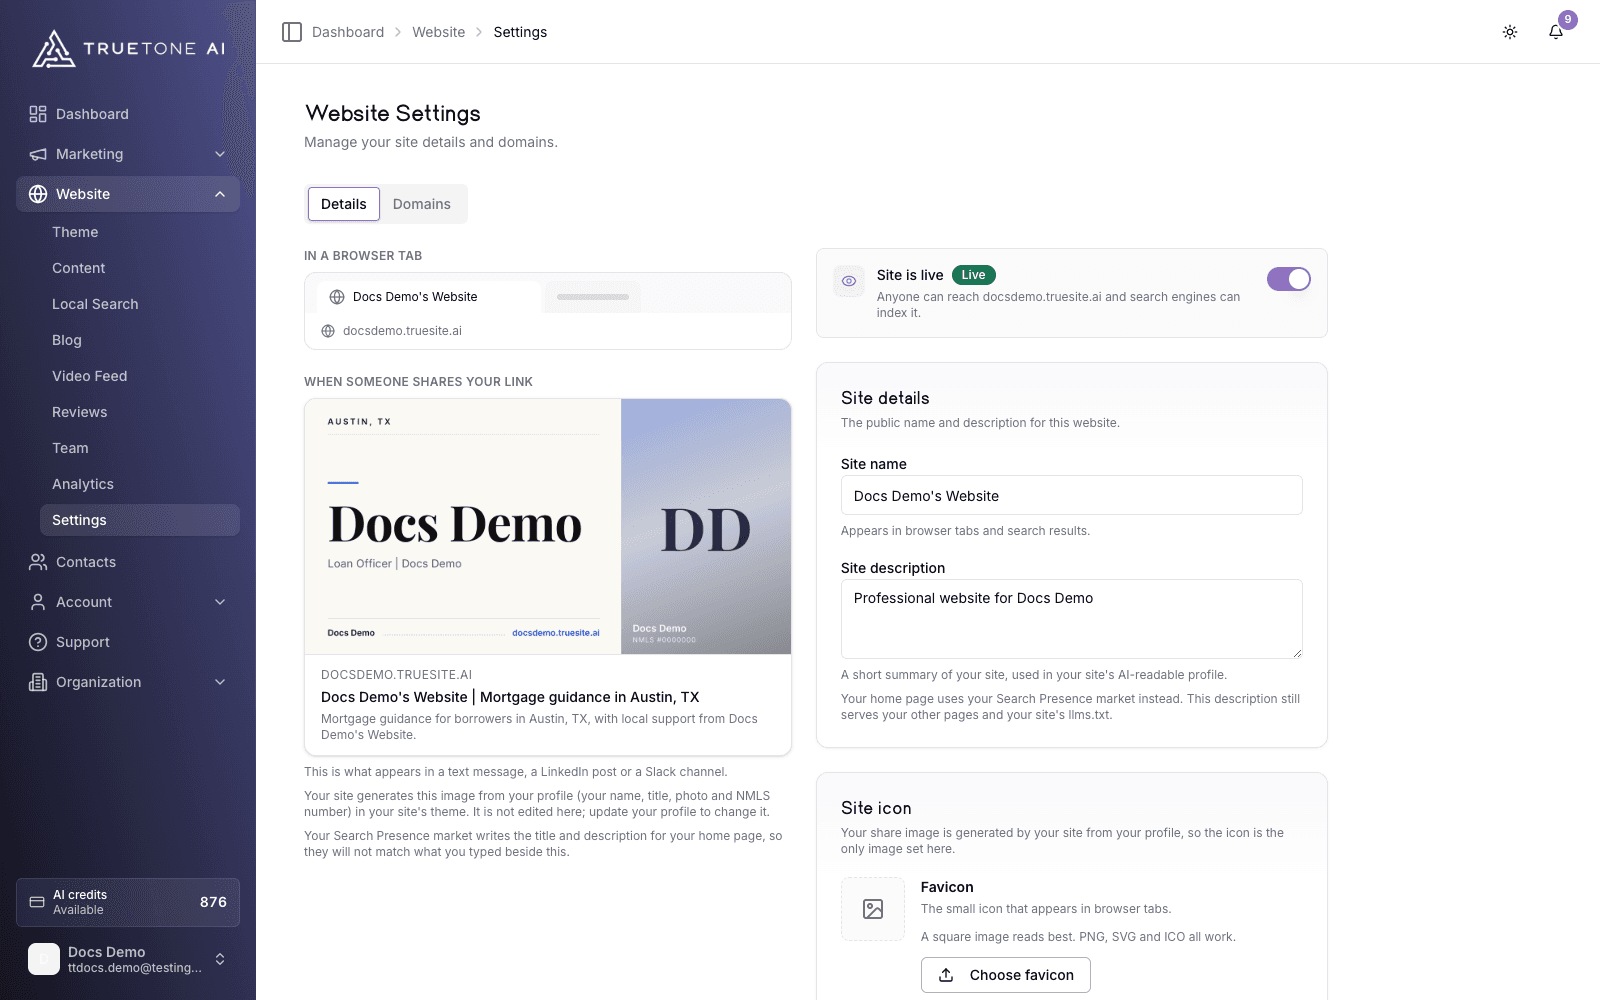Click the DOCSDEMO.TRUESITE.AI share card domain
Image resolution: width=1600 pixels, height=1000 pixels.
point(396,675)
